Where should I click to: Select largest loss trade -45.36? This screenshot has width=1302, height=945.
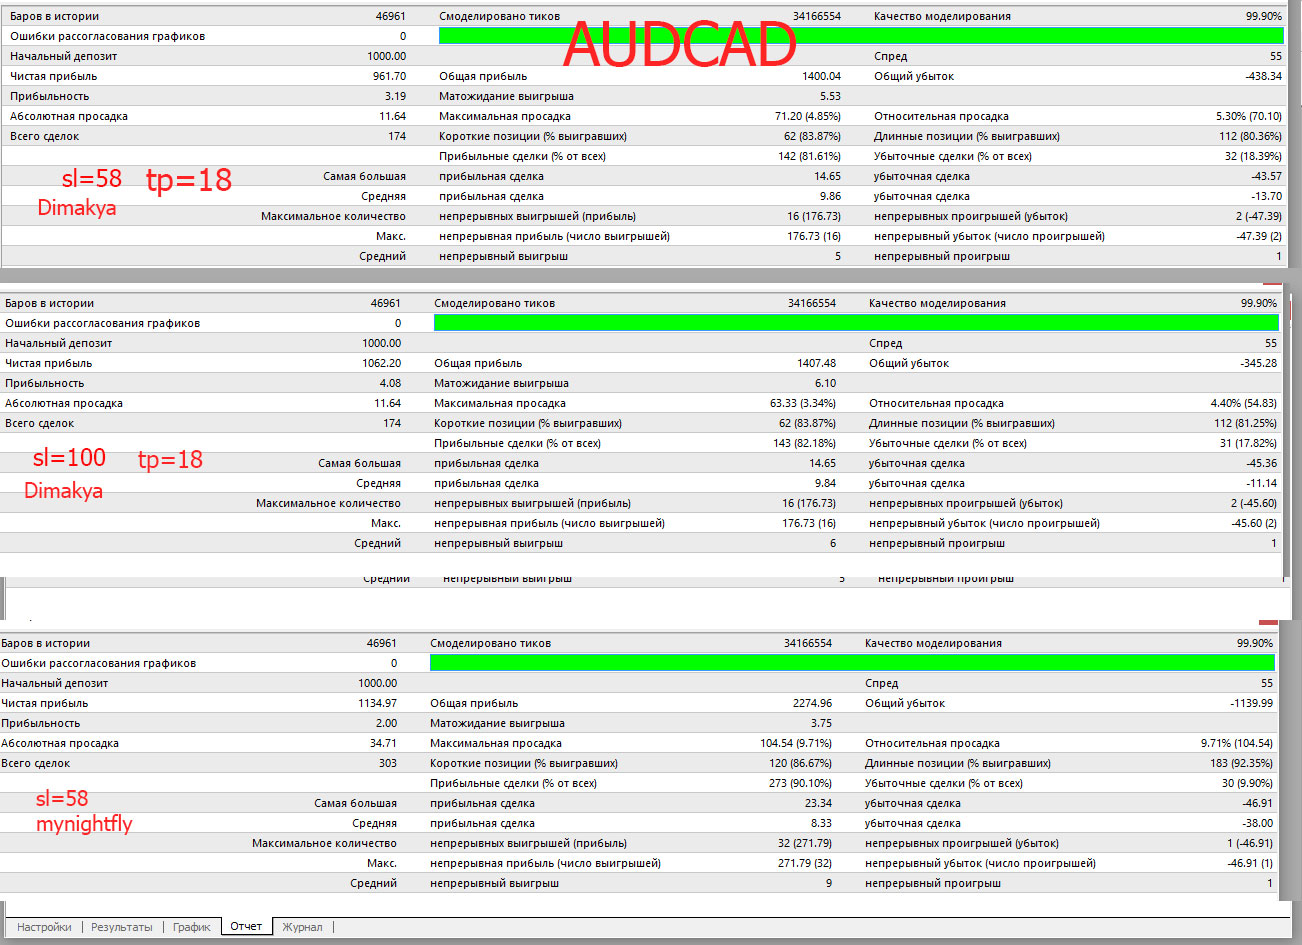pyautogui.click(x=1261, y=463)
